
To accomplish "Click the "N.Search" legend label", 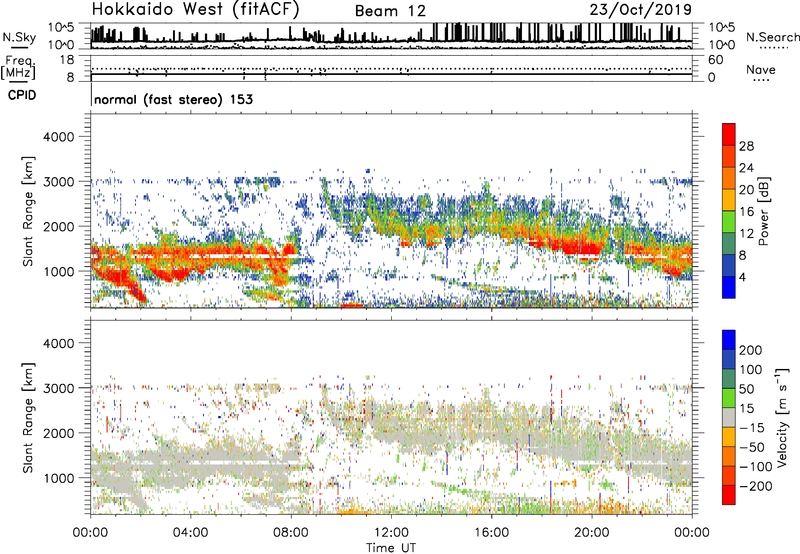I will (772, 37).
